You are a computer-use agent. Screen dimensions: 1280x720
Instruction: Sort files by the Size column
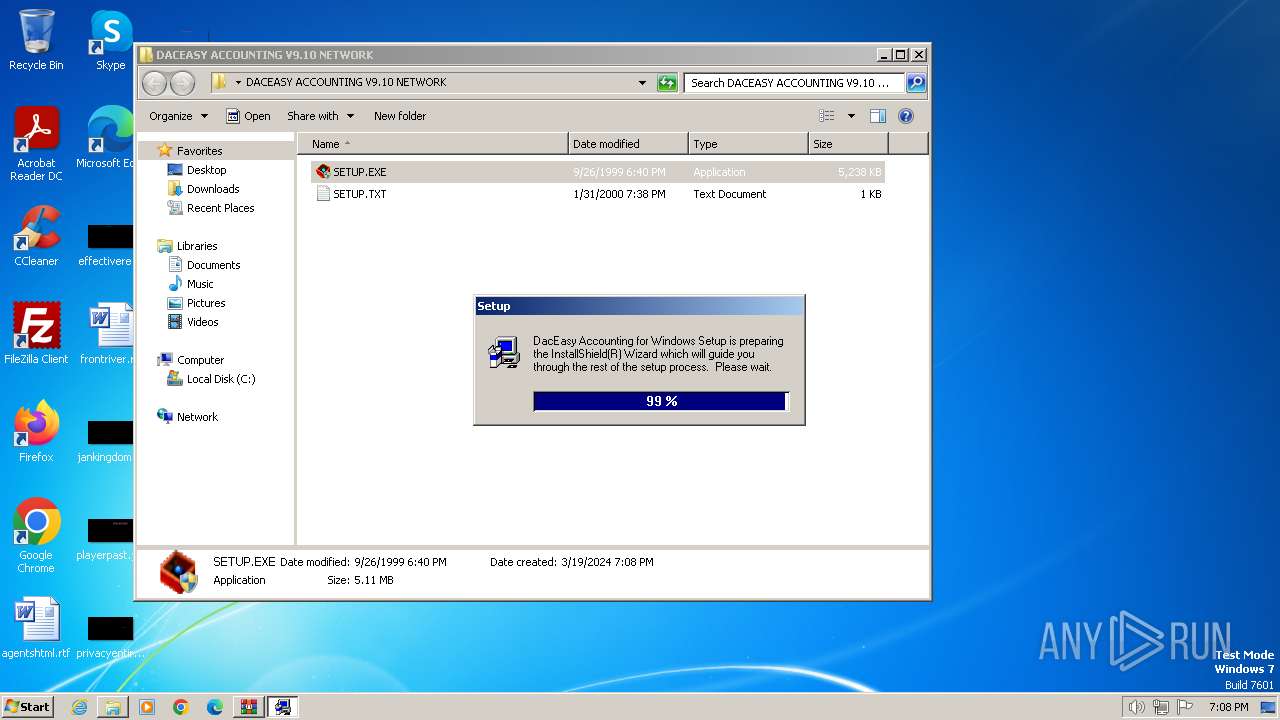point(848,144)
